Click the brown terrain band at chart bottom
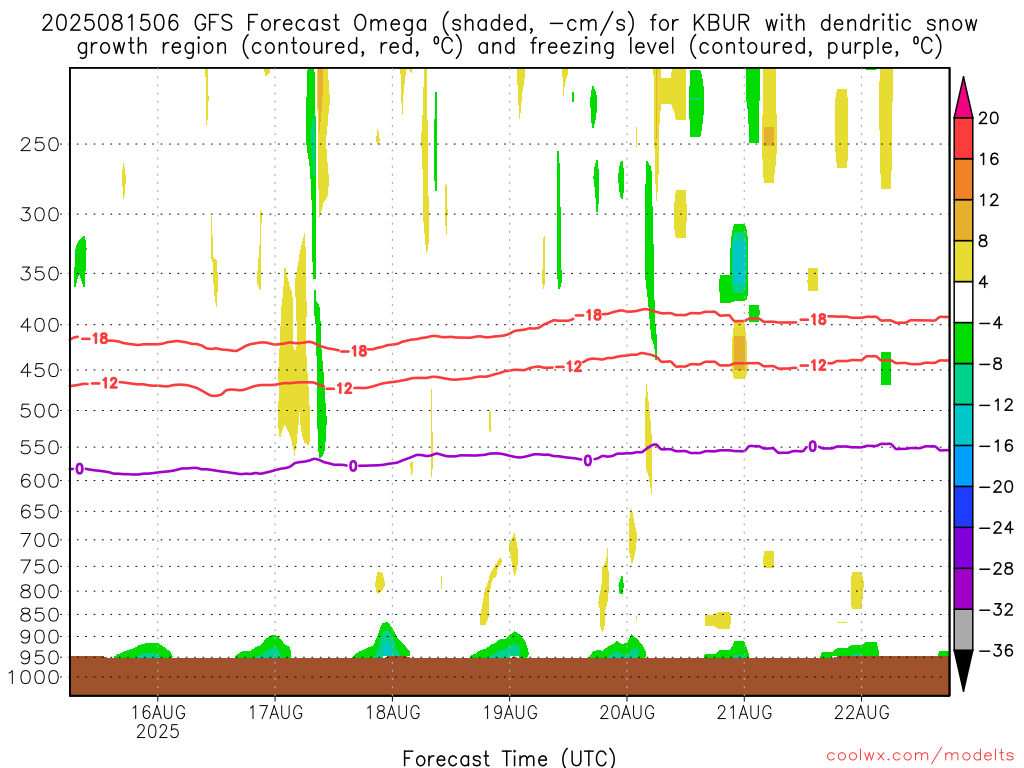1024x768 pixels. click(x=509, y=676)
